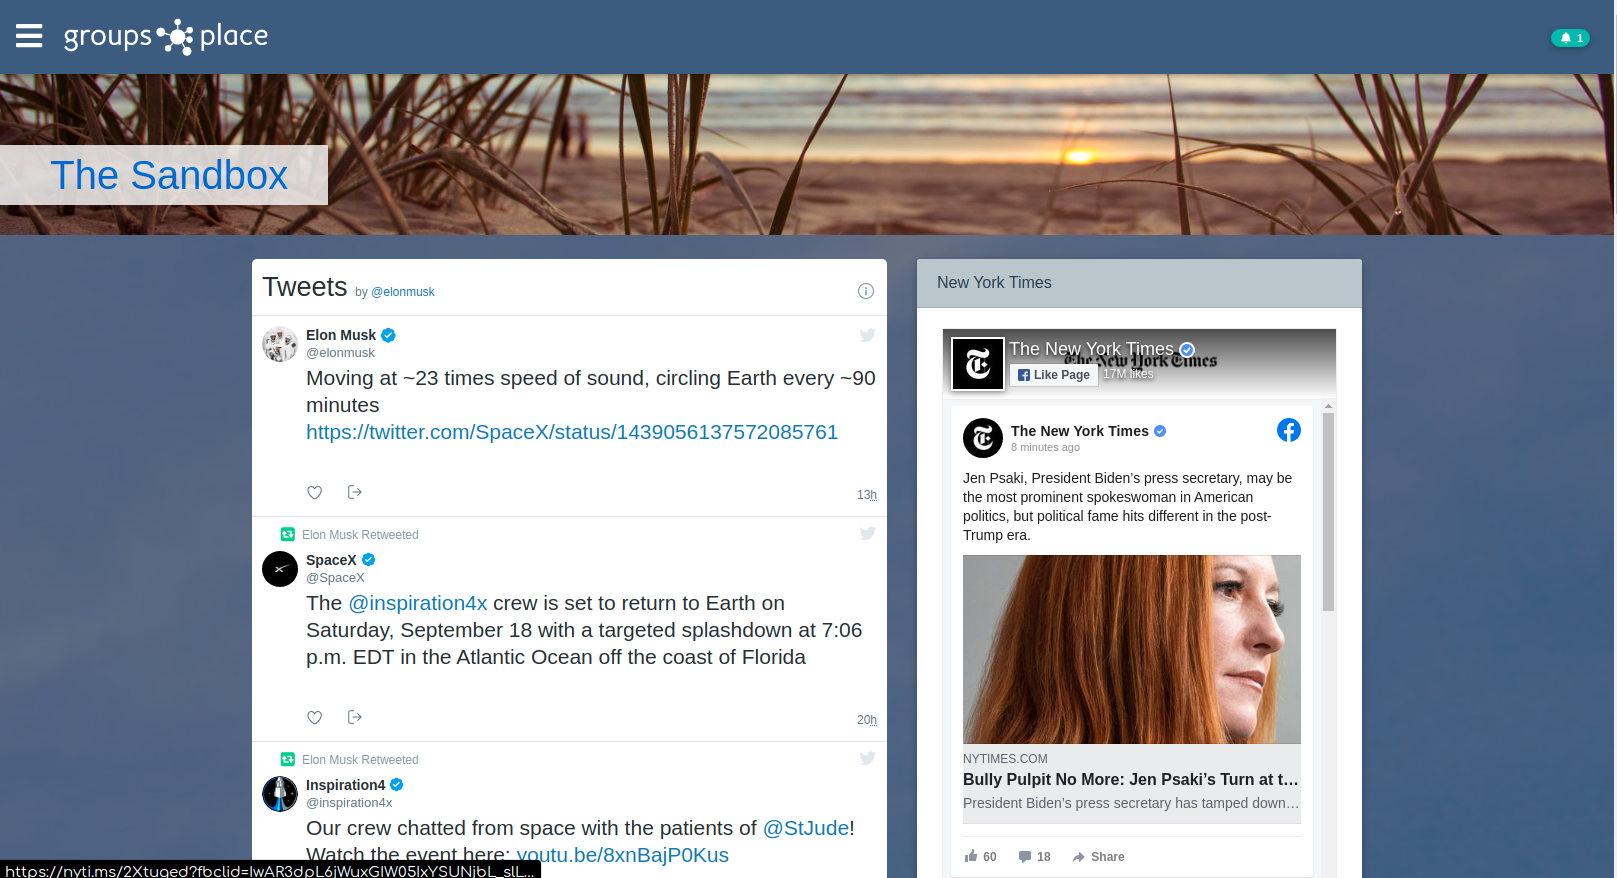
Task: Click the @elonmusk handle in Tweets header
Action: 403,292
